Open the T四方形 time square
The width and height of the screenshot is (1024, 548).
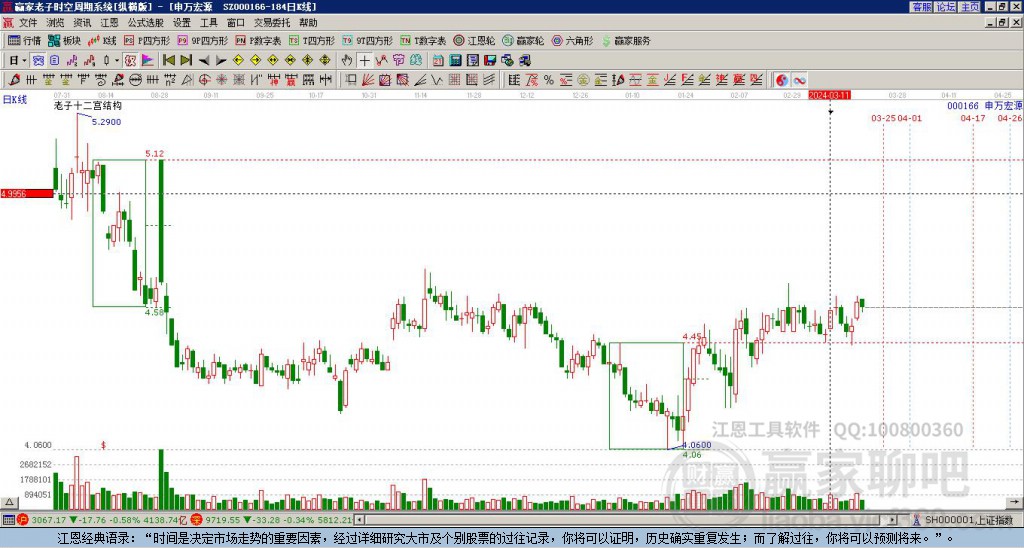pyautogui.click(x=311, y=40)
